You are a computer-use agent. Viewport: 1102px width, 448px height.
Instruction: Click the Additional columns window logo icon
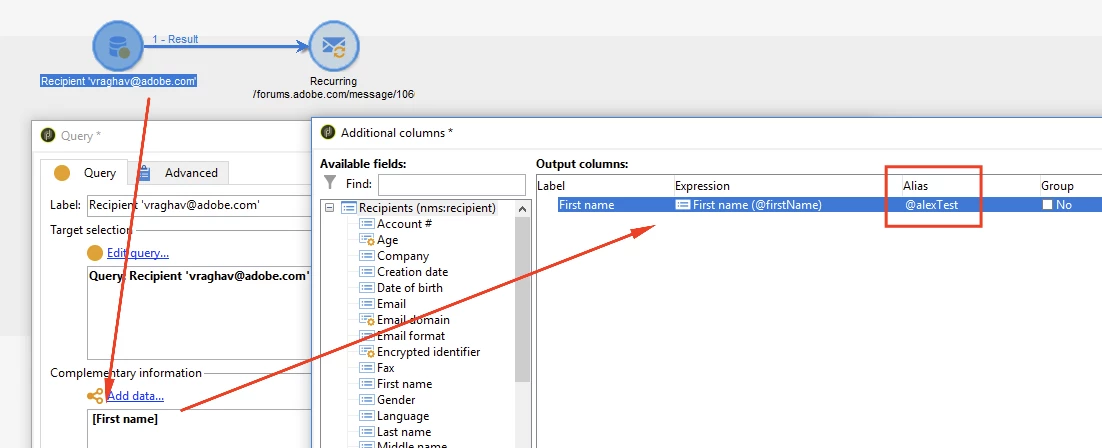(x=327, y=132)
